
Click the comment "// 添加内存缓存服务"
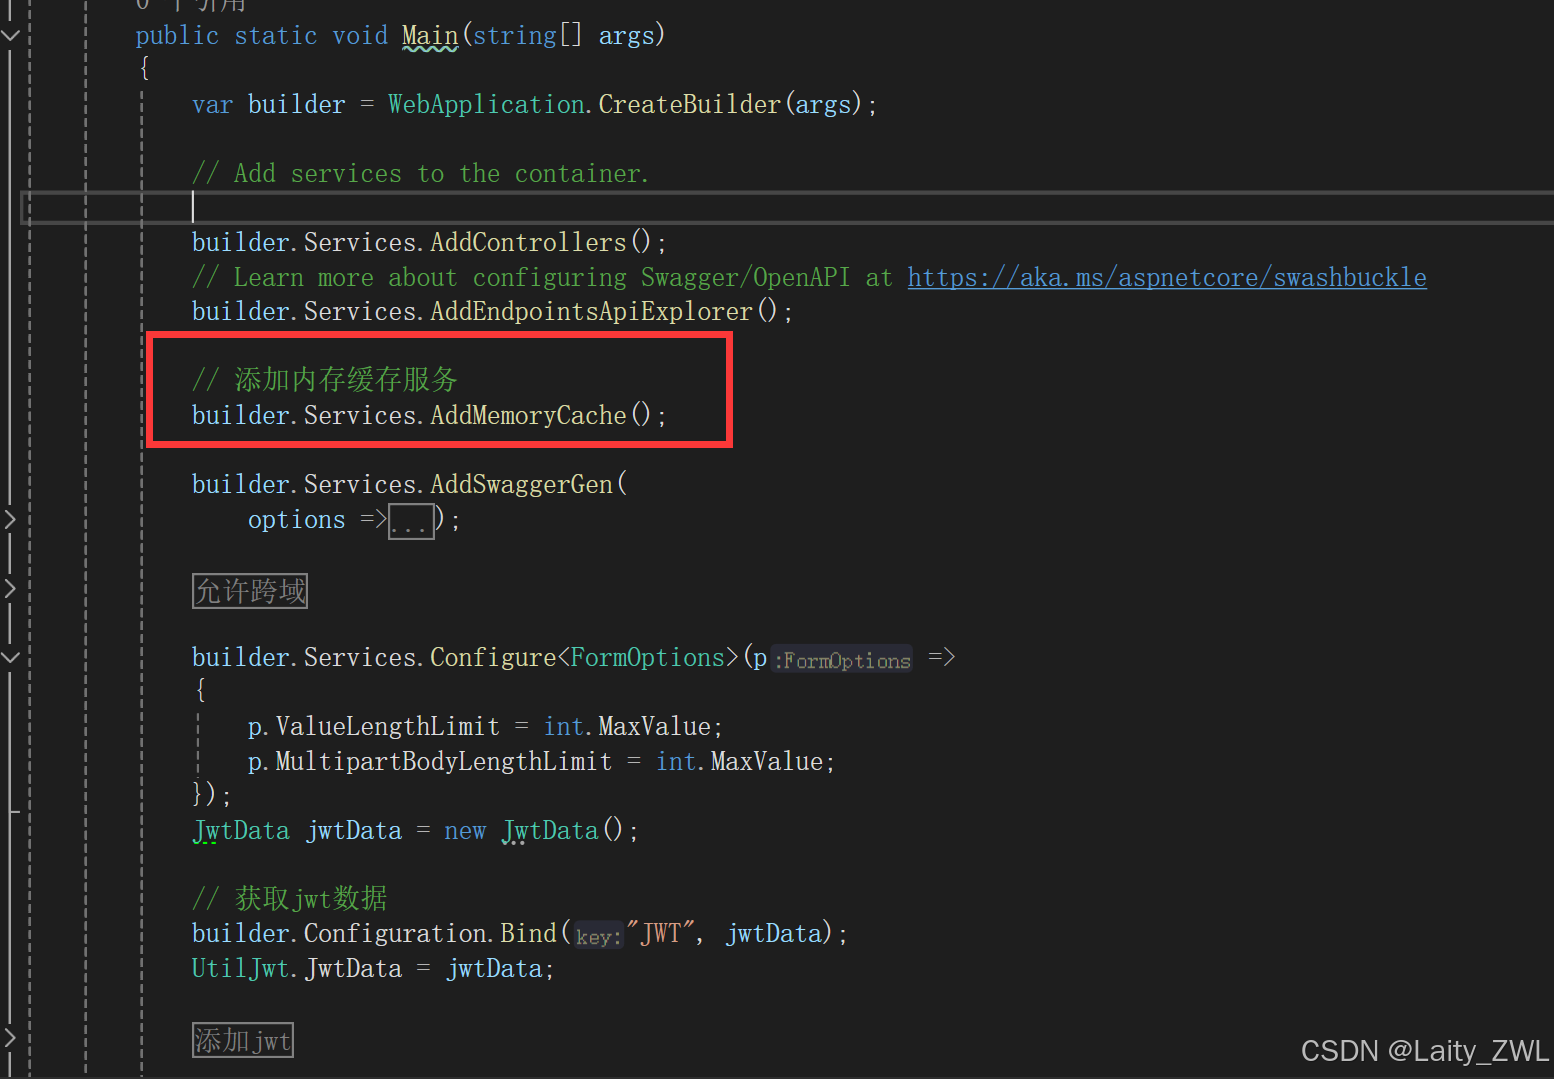[324, 379]
